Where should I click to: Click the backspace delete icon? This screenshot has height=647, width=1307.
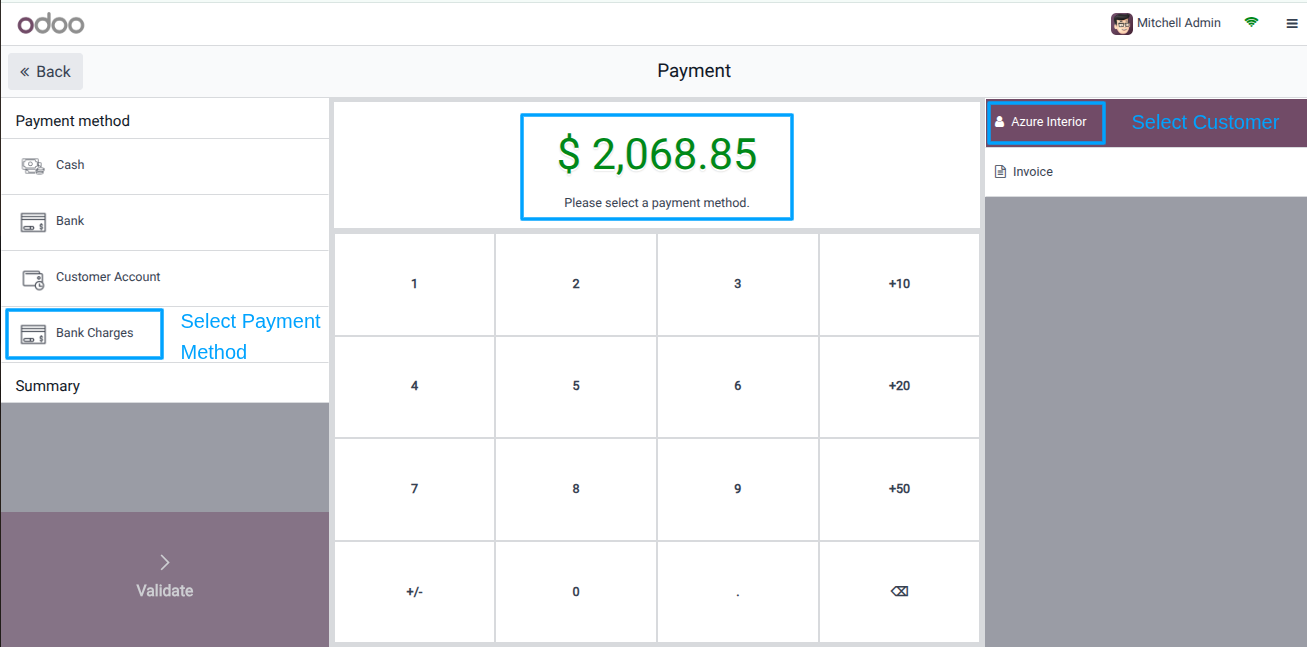[x=899, y=592]
